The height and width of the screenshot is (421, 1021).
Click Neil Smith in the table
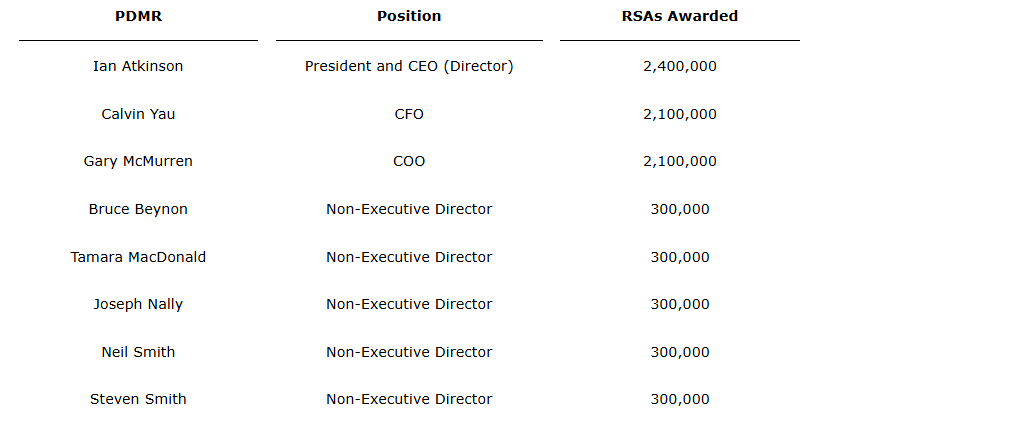pyautogui.click(x=138, y=352)
